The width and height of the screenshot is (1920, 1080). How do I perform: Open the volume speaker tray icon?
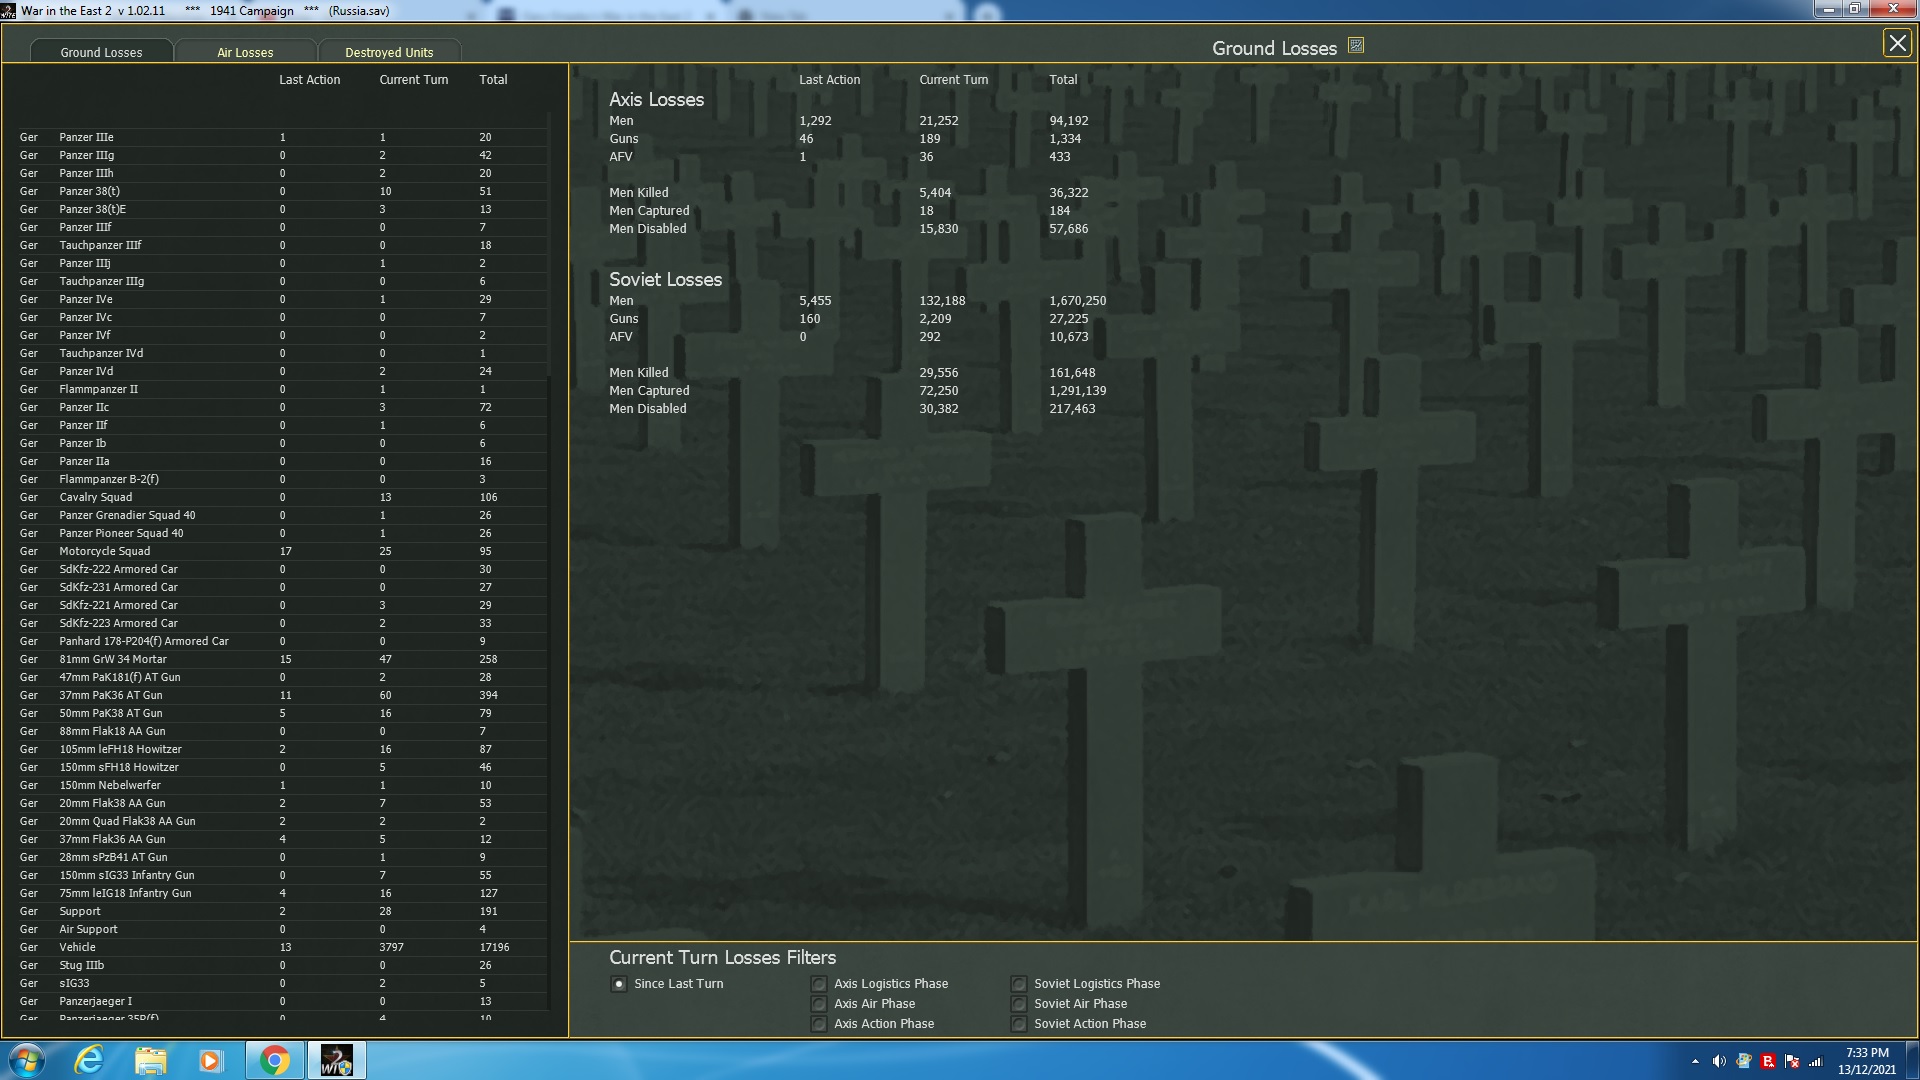tap(1719, 1061)
